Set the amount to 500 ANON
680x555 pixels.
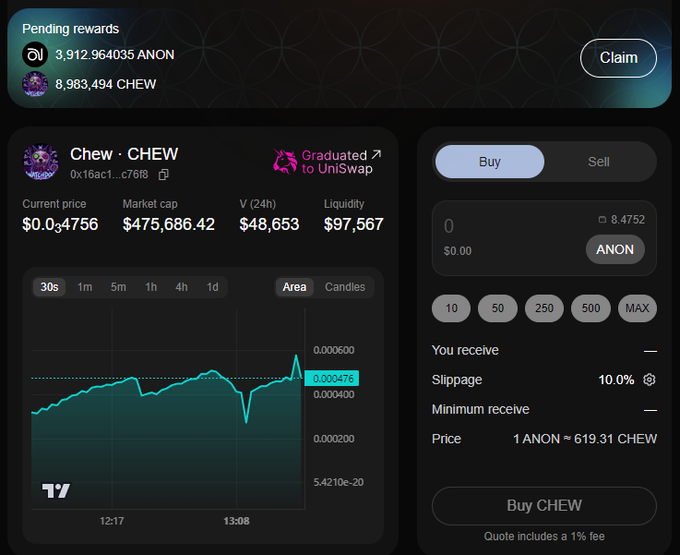pyautogui.click(x=591, y=308)
